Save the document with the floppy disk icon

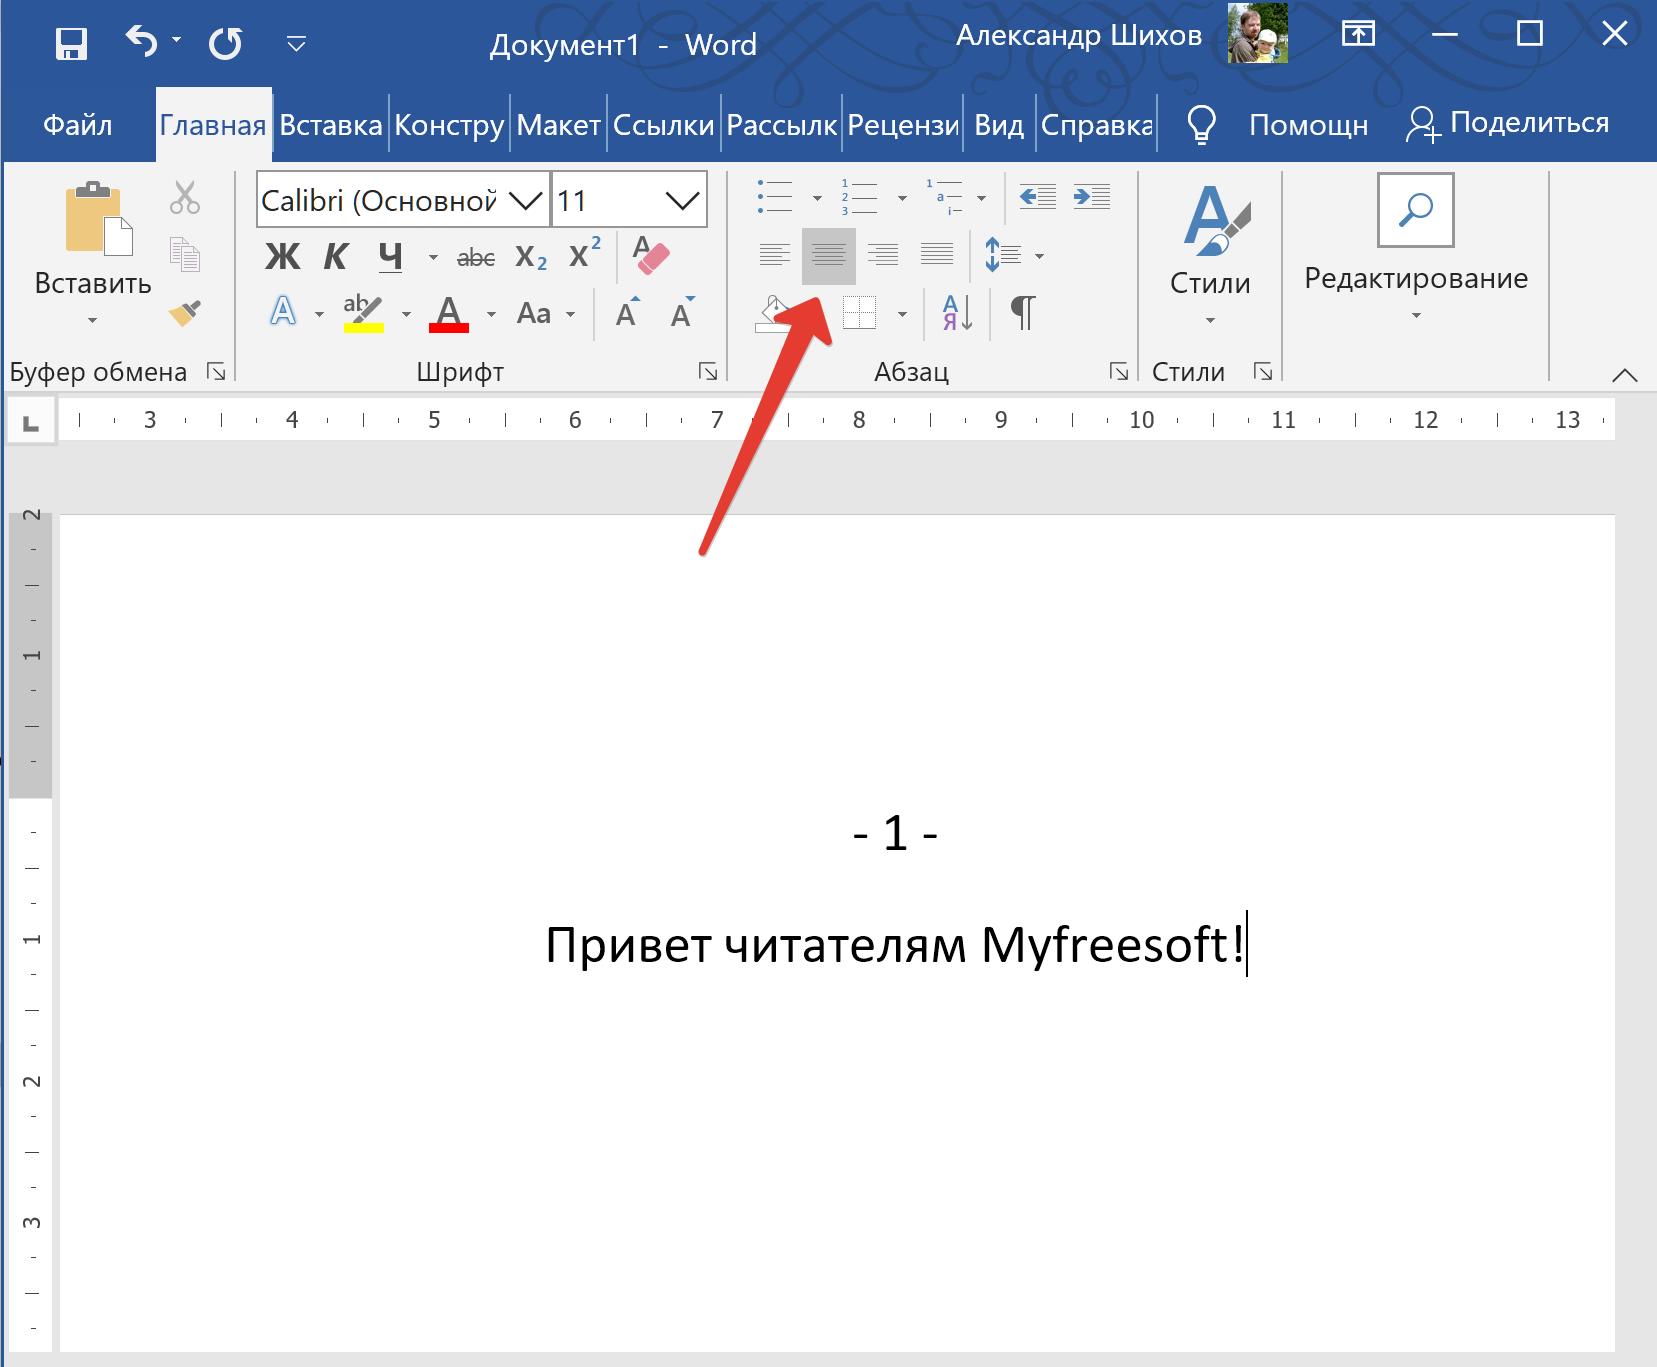point(71,44)
